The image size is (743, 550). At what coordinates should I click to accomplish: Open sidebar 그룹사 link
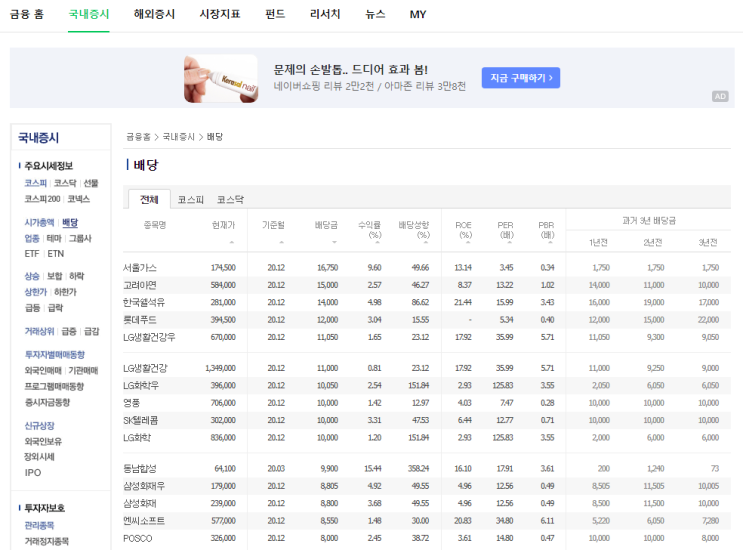[x=80, y=238]
